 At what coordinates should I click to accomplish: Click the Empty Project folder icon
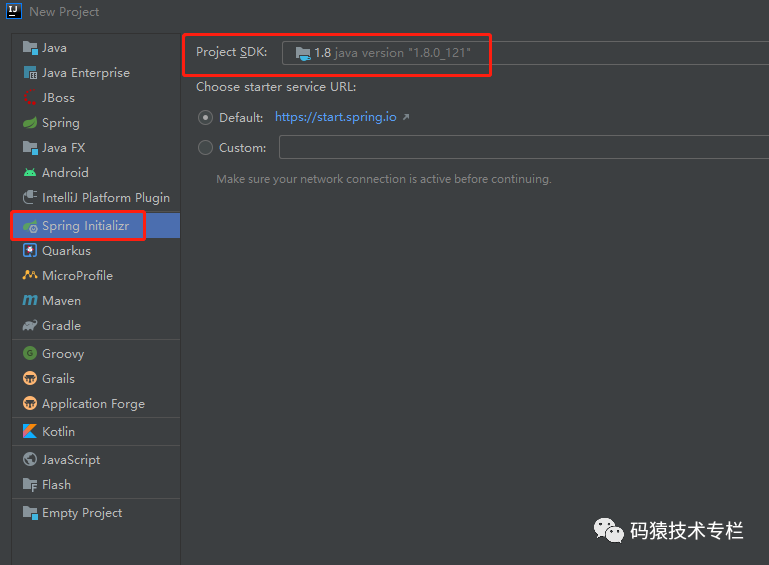point(30,513)
